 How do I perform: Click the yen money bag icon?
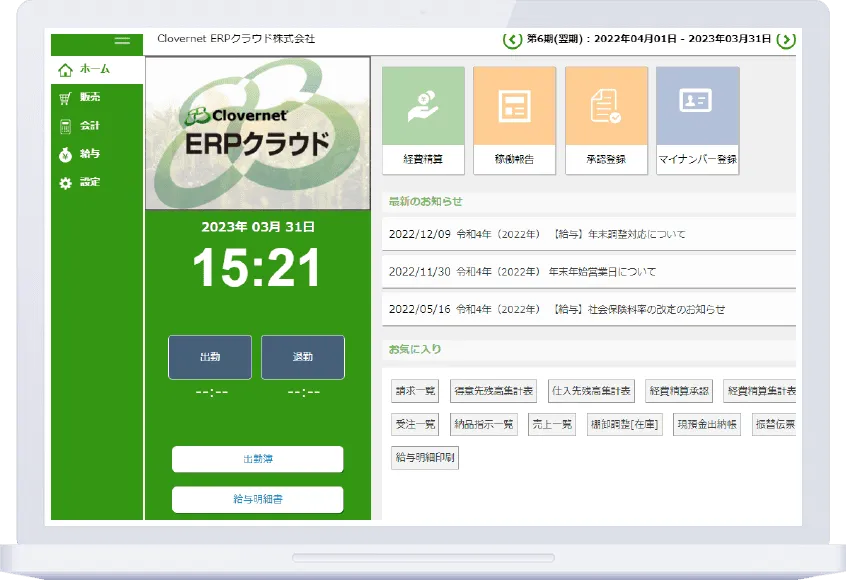[65, 155]
